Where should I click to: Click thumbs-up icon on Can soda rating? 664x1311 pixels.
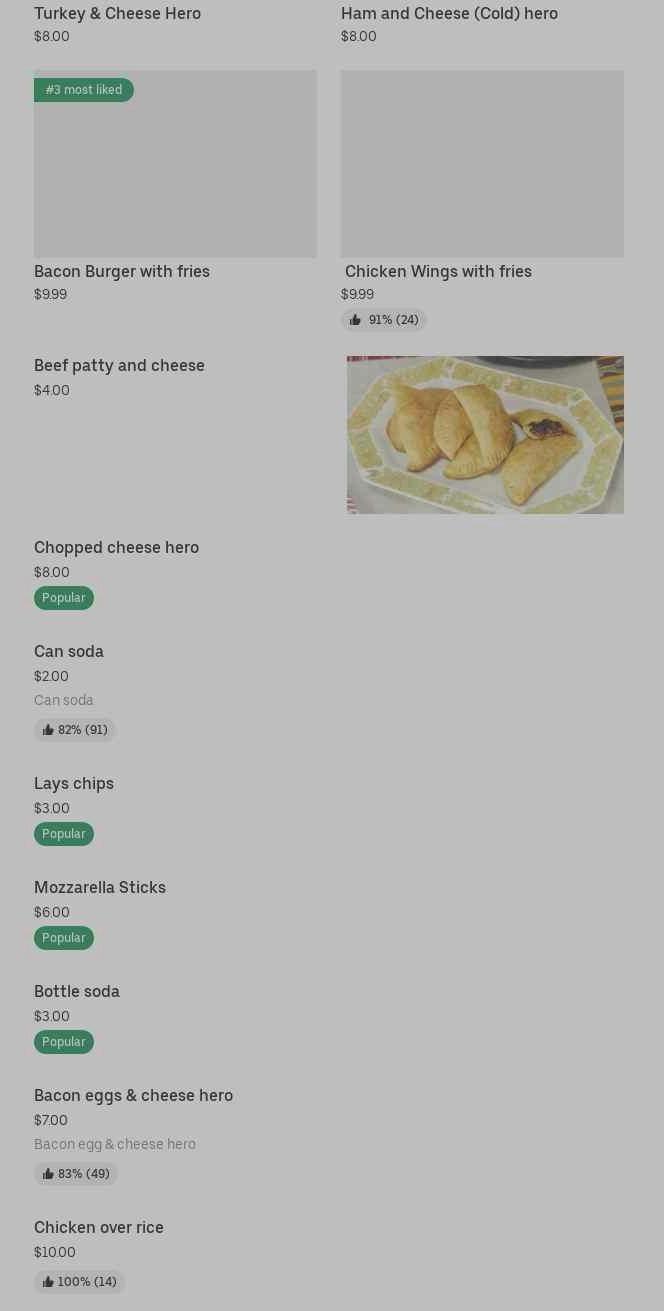coord(48,730)
